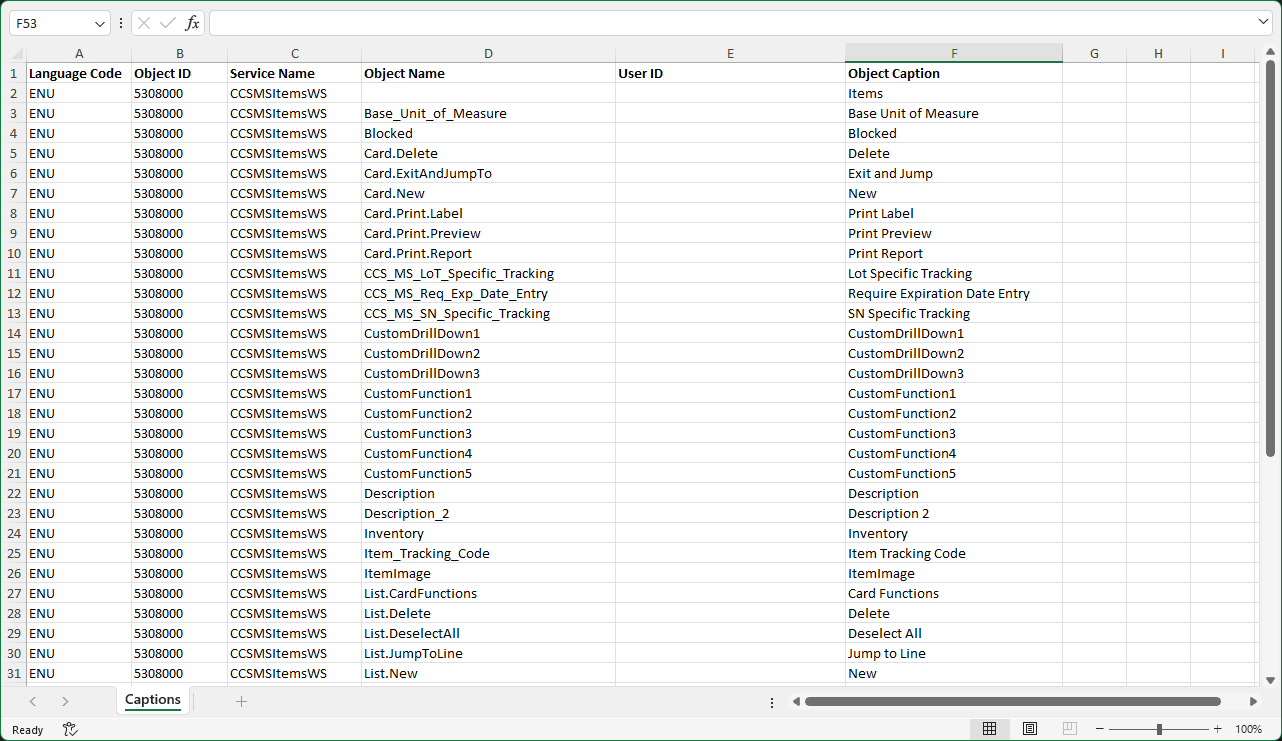
Task: Expand the formula bar with its chevron
Action: (1262, 22)
